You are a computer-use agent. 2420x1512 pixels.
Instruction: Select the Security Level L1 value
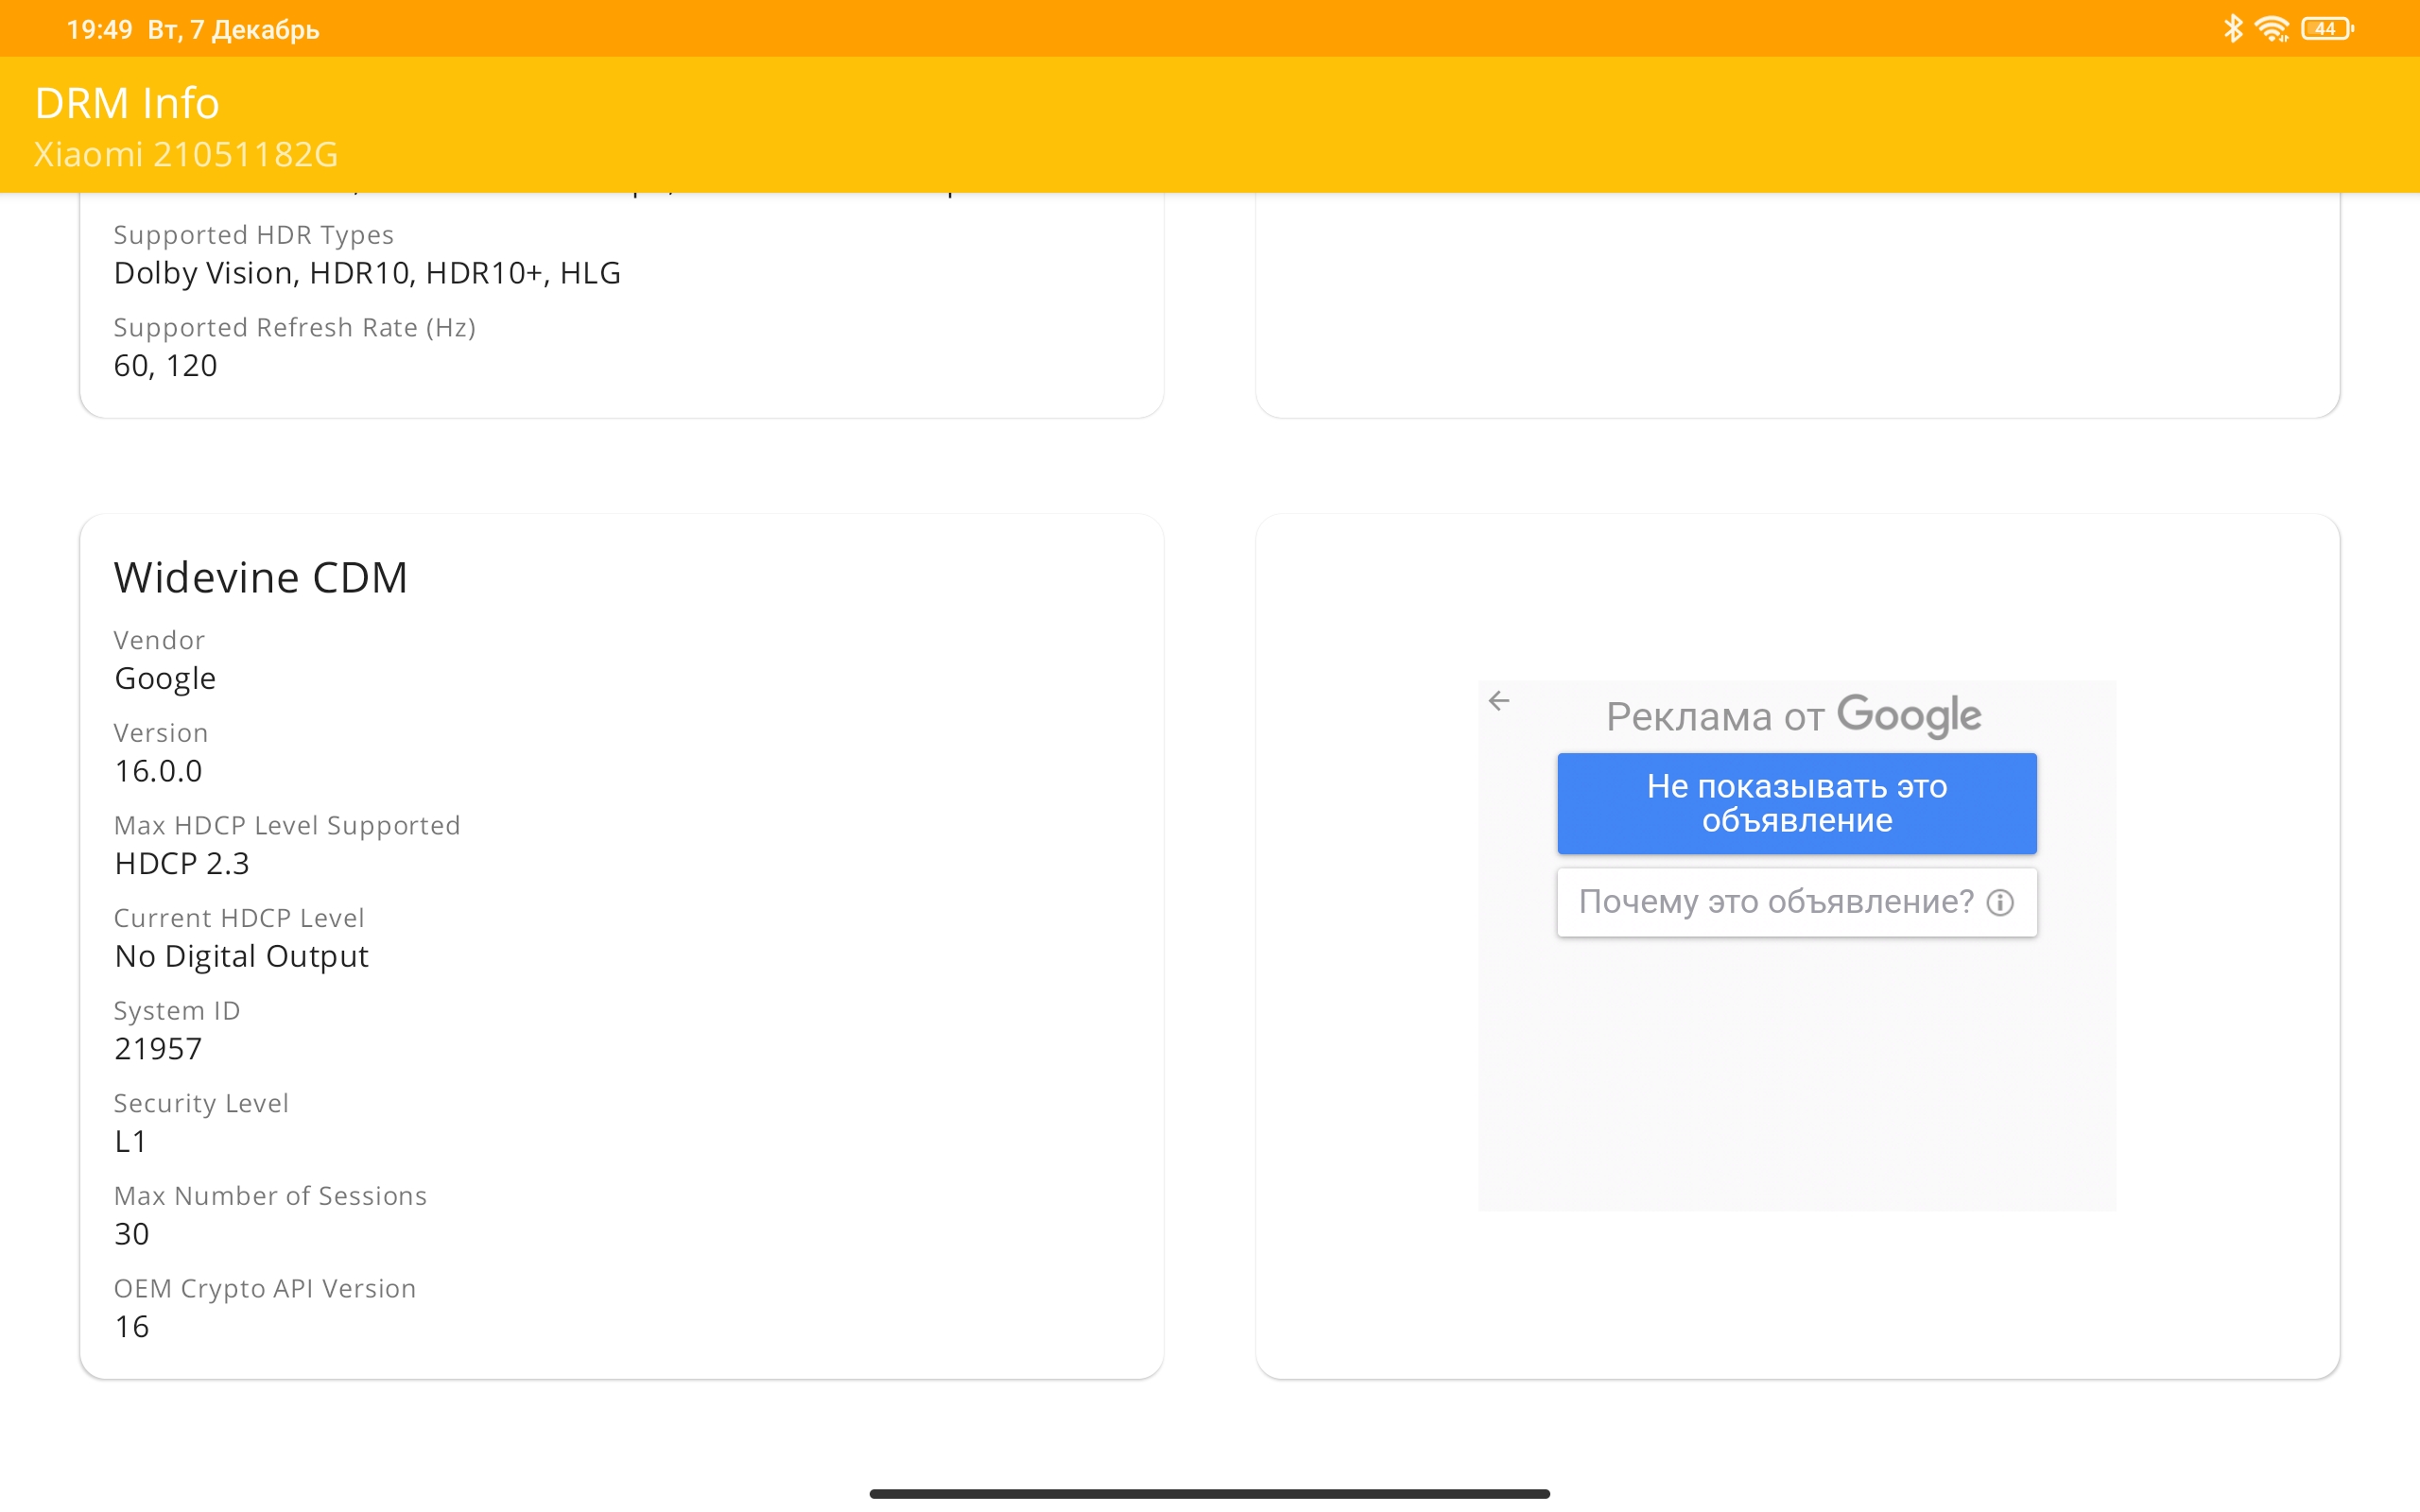pos(131,1141)
